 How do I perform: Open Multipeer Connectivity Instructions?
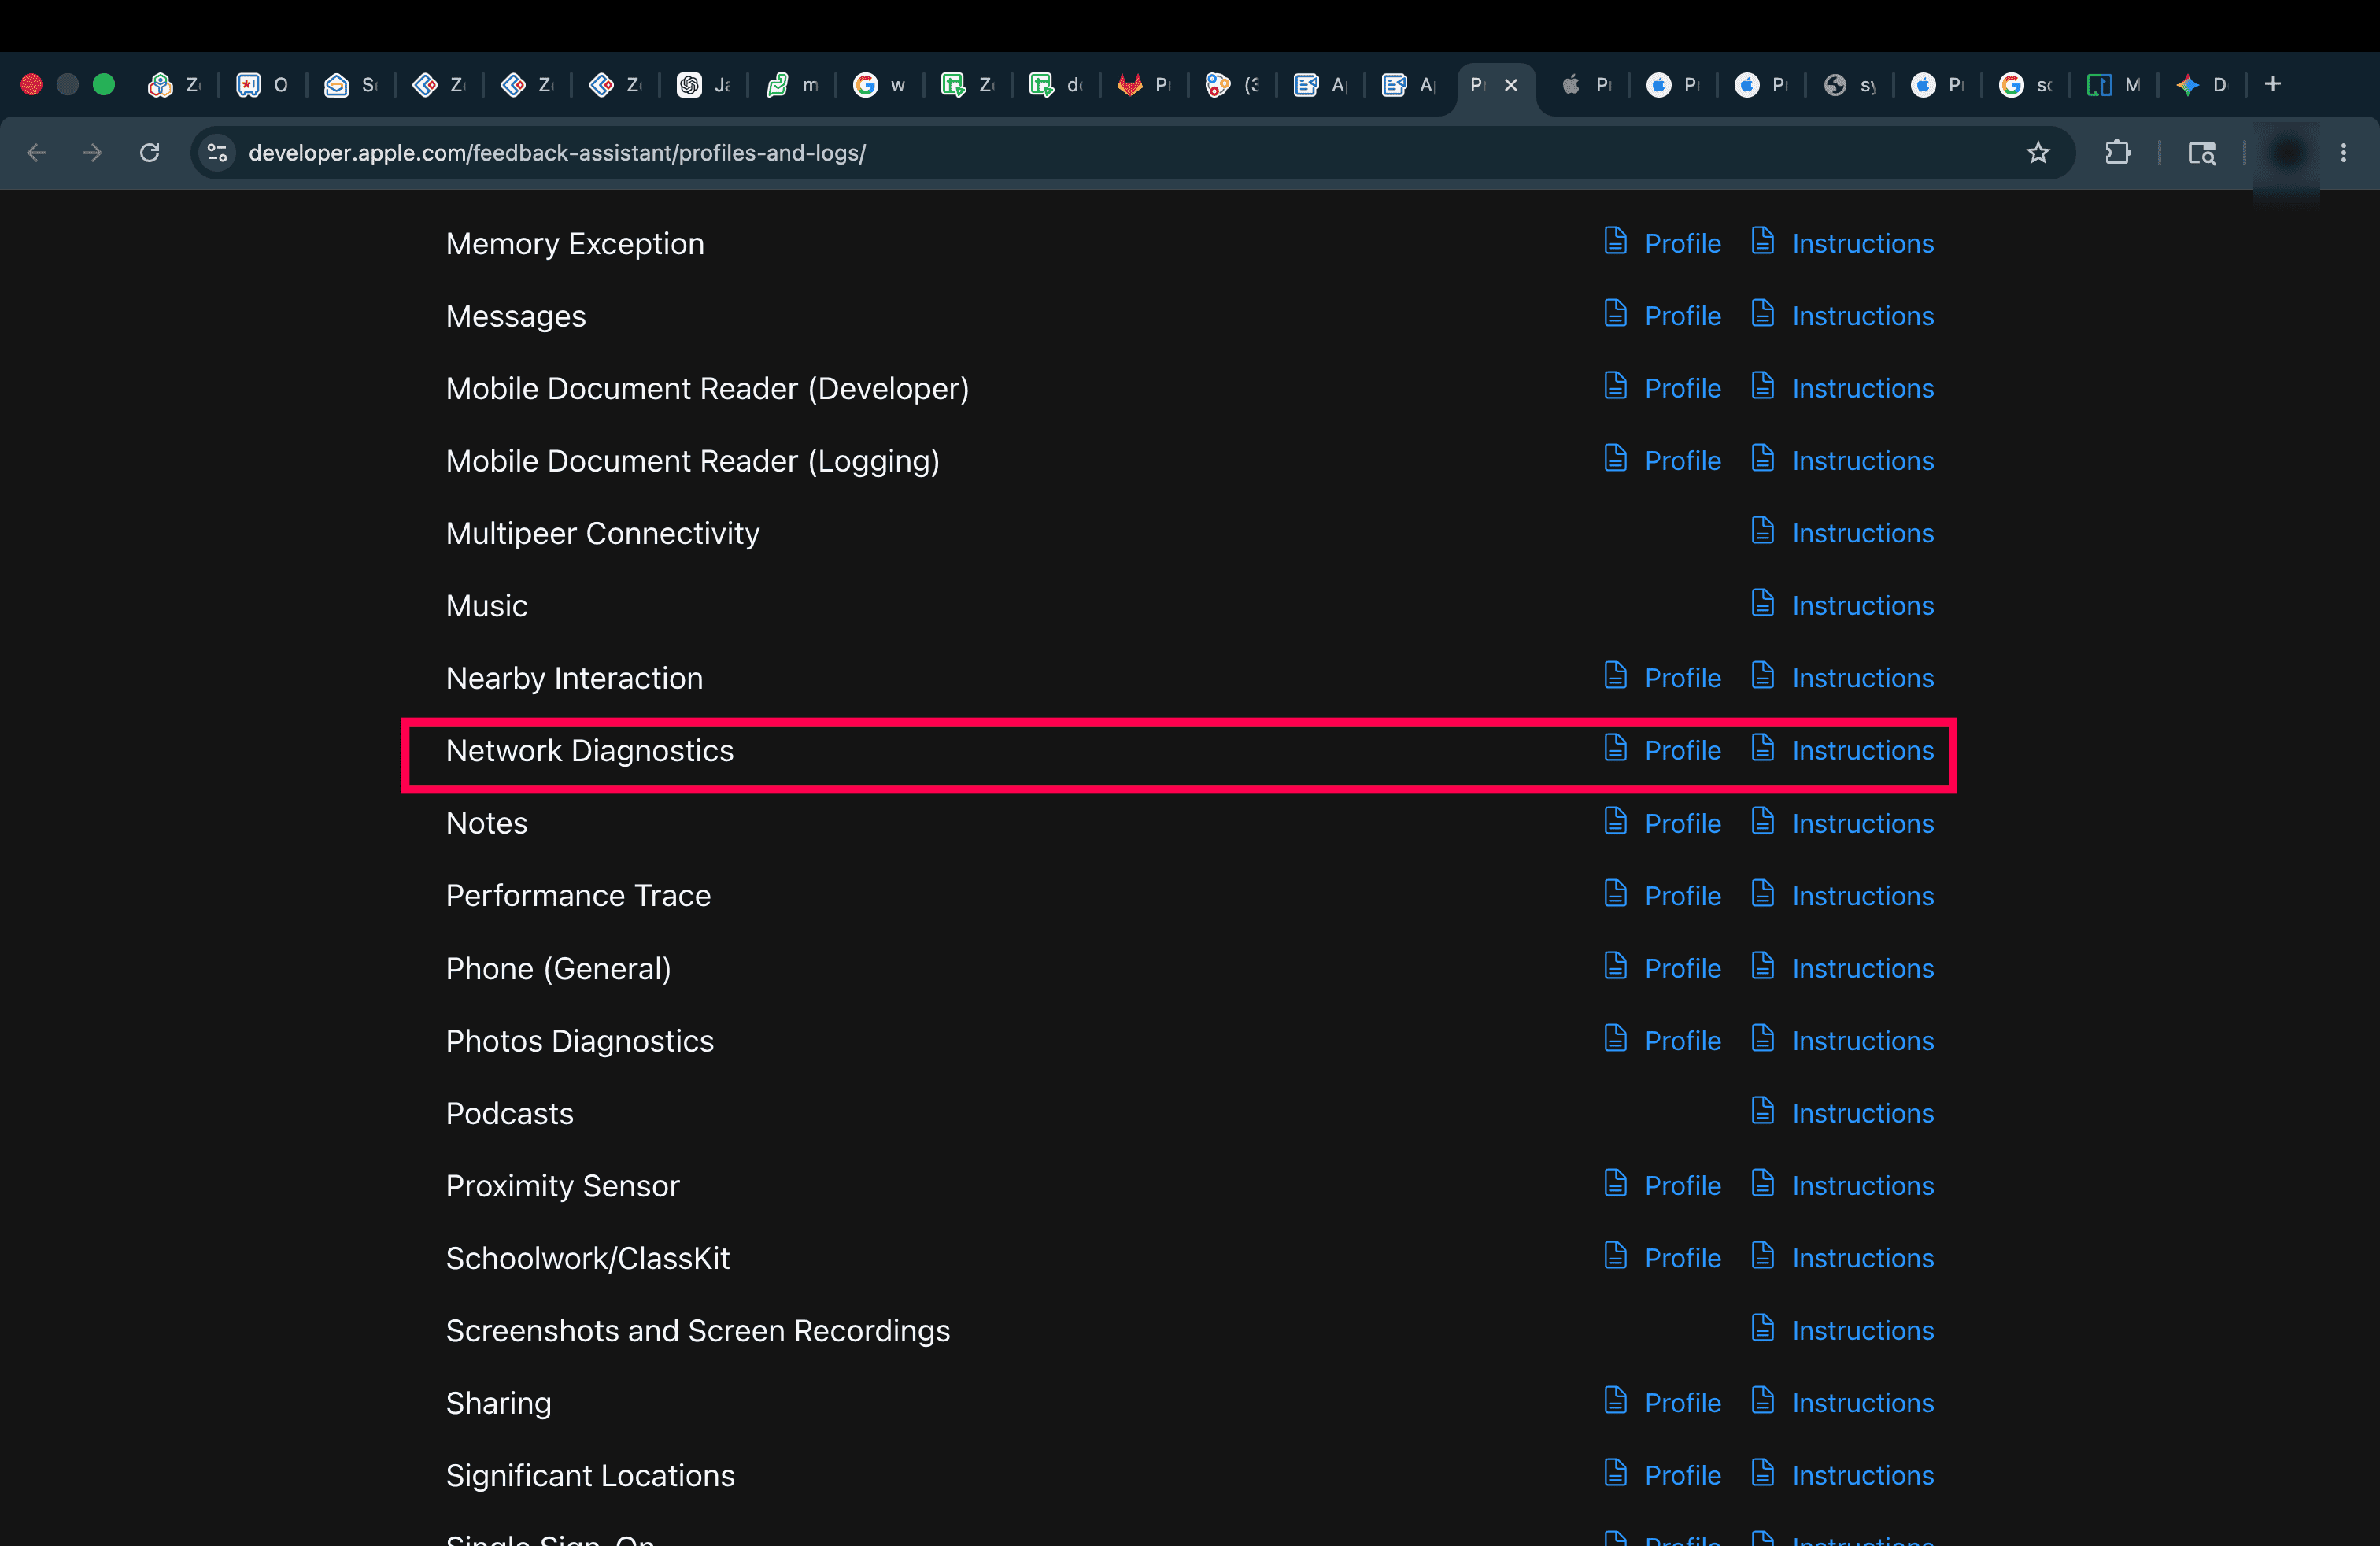(1862, 533)
